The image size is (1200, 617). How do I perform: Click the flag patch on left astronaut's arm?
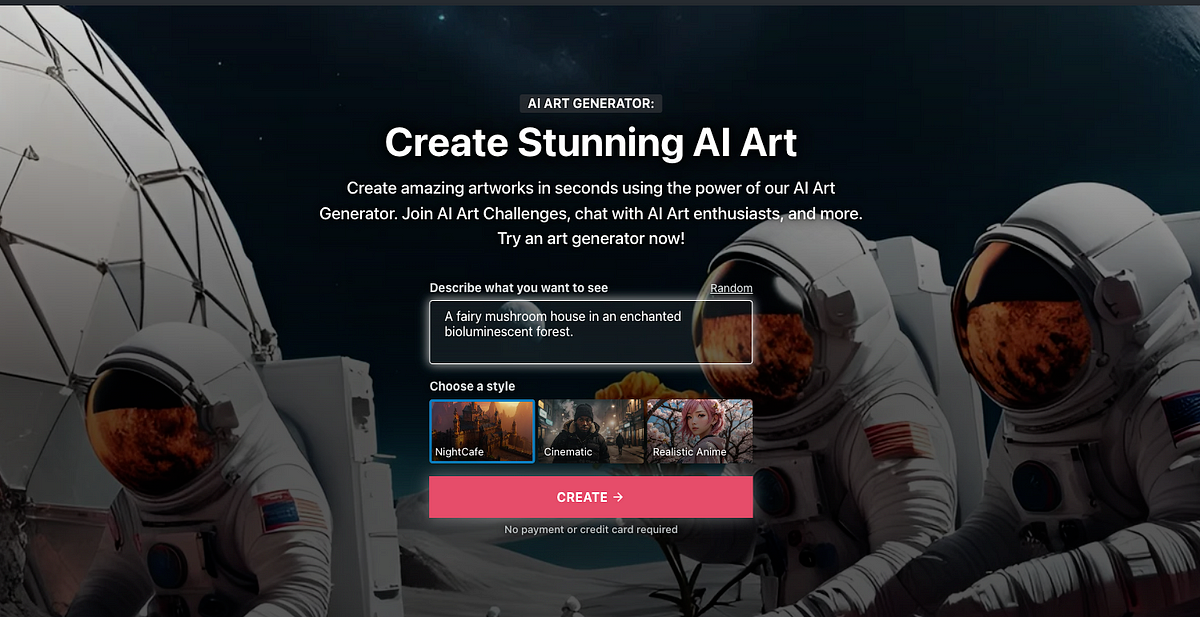tap(289, 512)
